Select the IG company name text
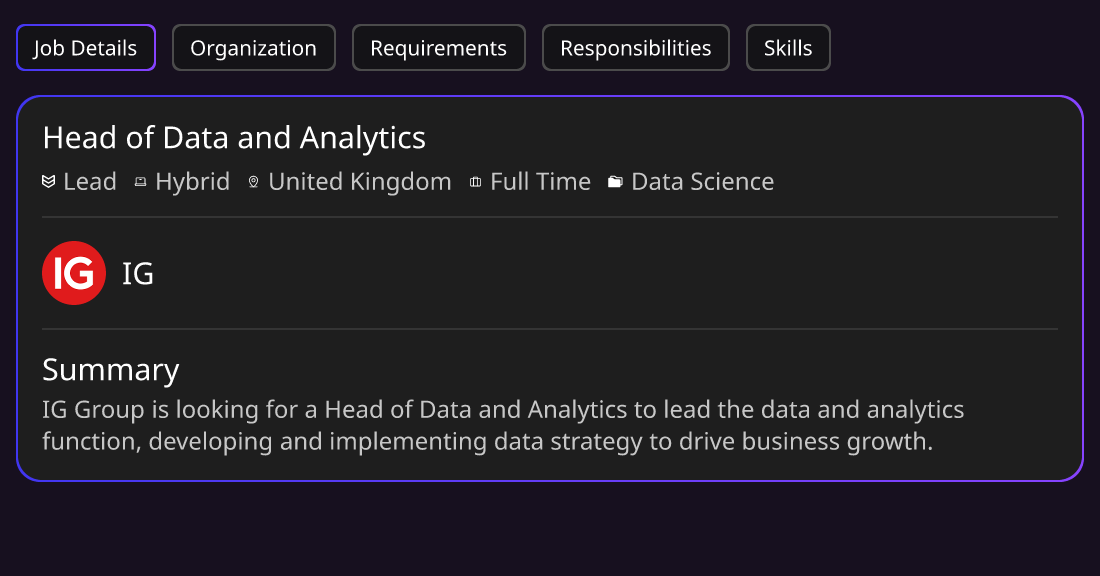This screenshot has height=576, width=1100. pyautogui.click(x=138, y=274)
